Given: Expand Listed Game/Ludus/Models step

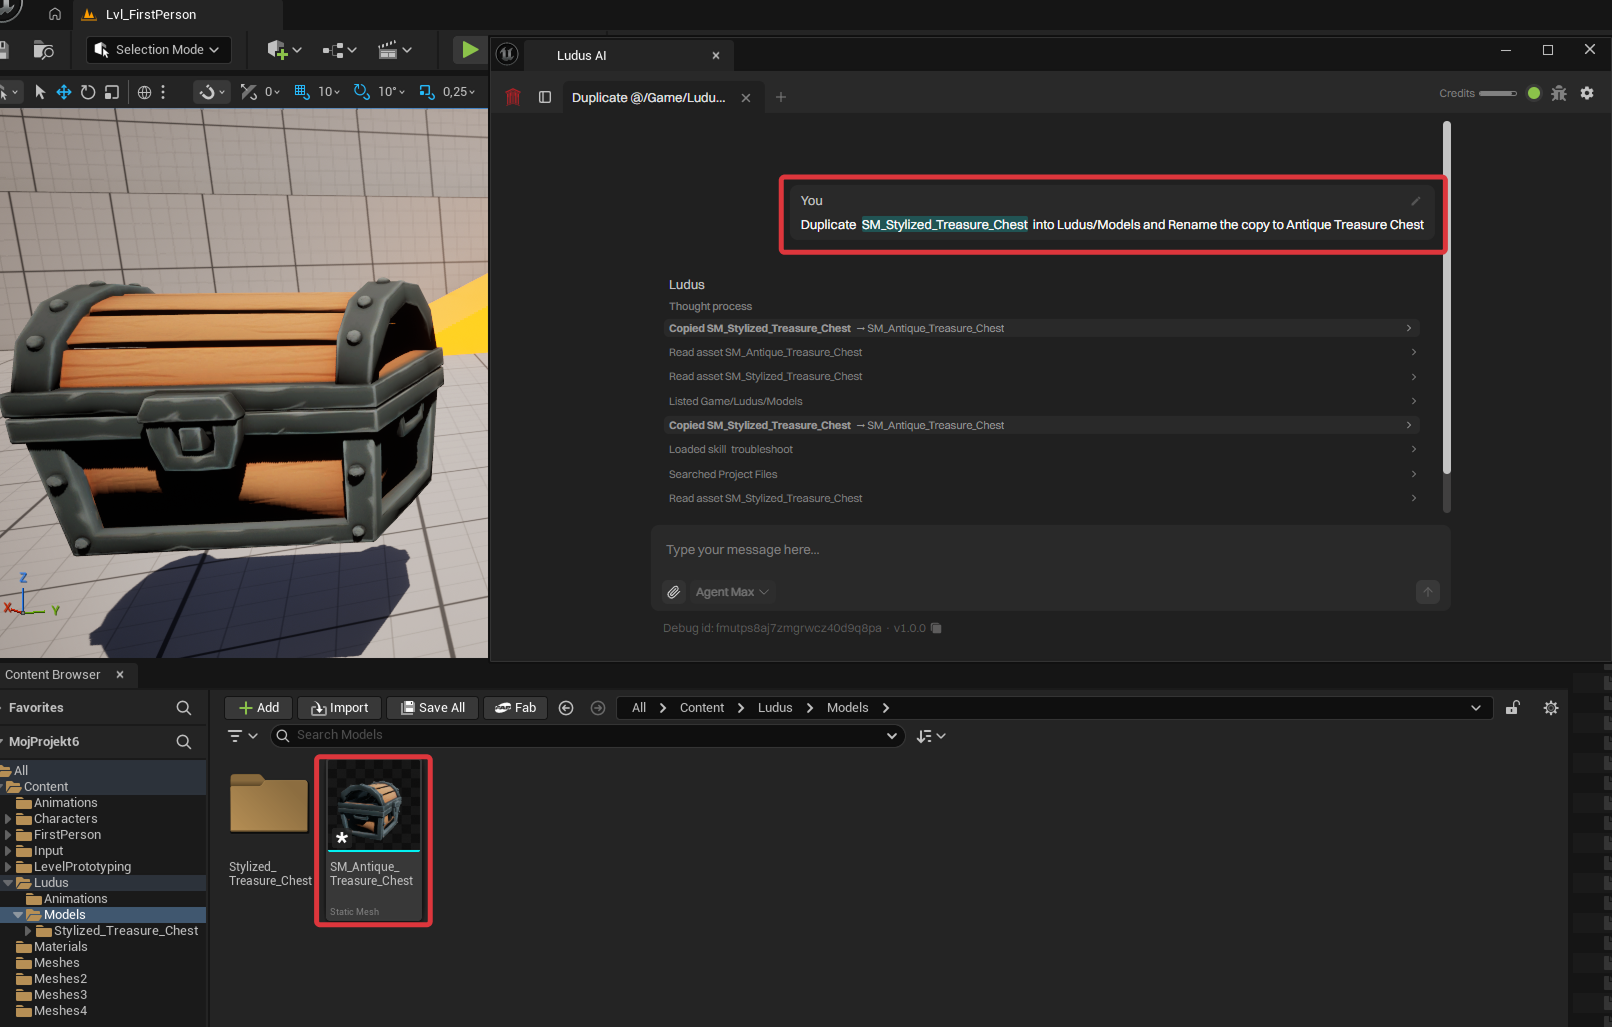Looking at the screenshot, I should click(1041, 401).
